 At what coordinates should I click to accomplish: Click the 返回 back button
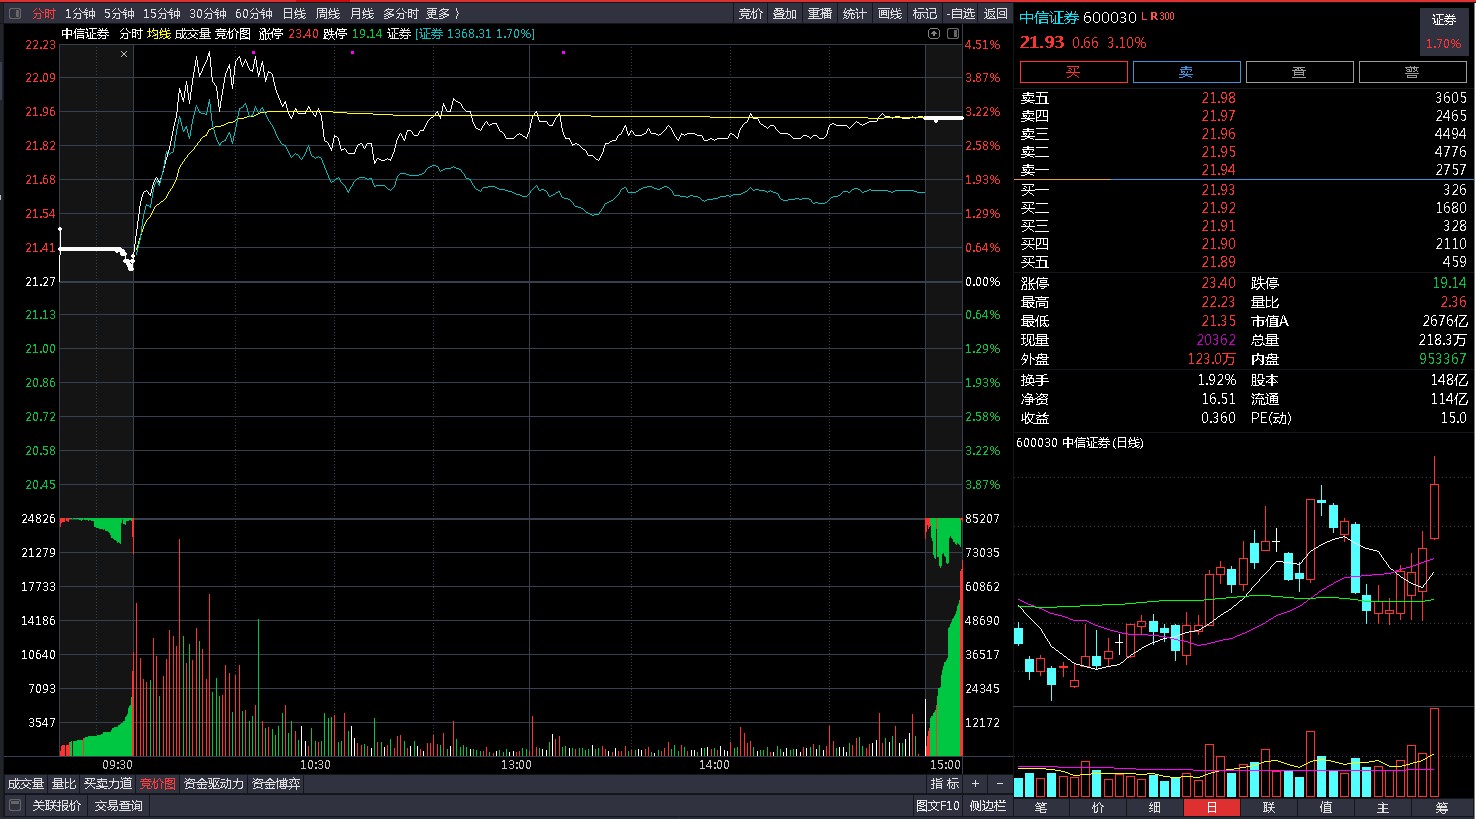pyautogui.click(x=996, y=13)
